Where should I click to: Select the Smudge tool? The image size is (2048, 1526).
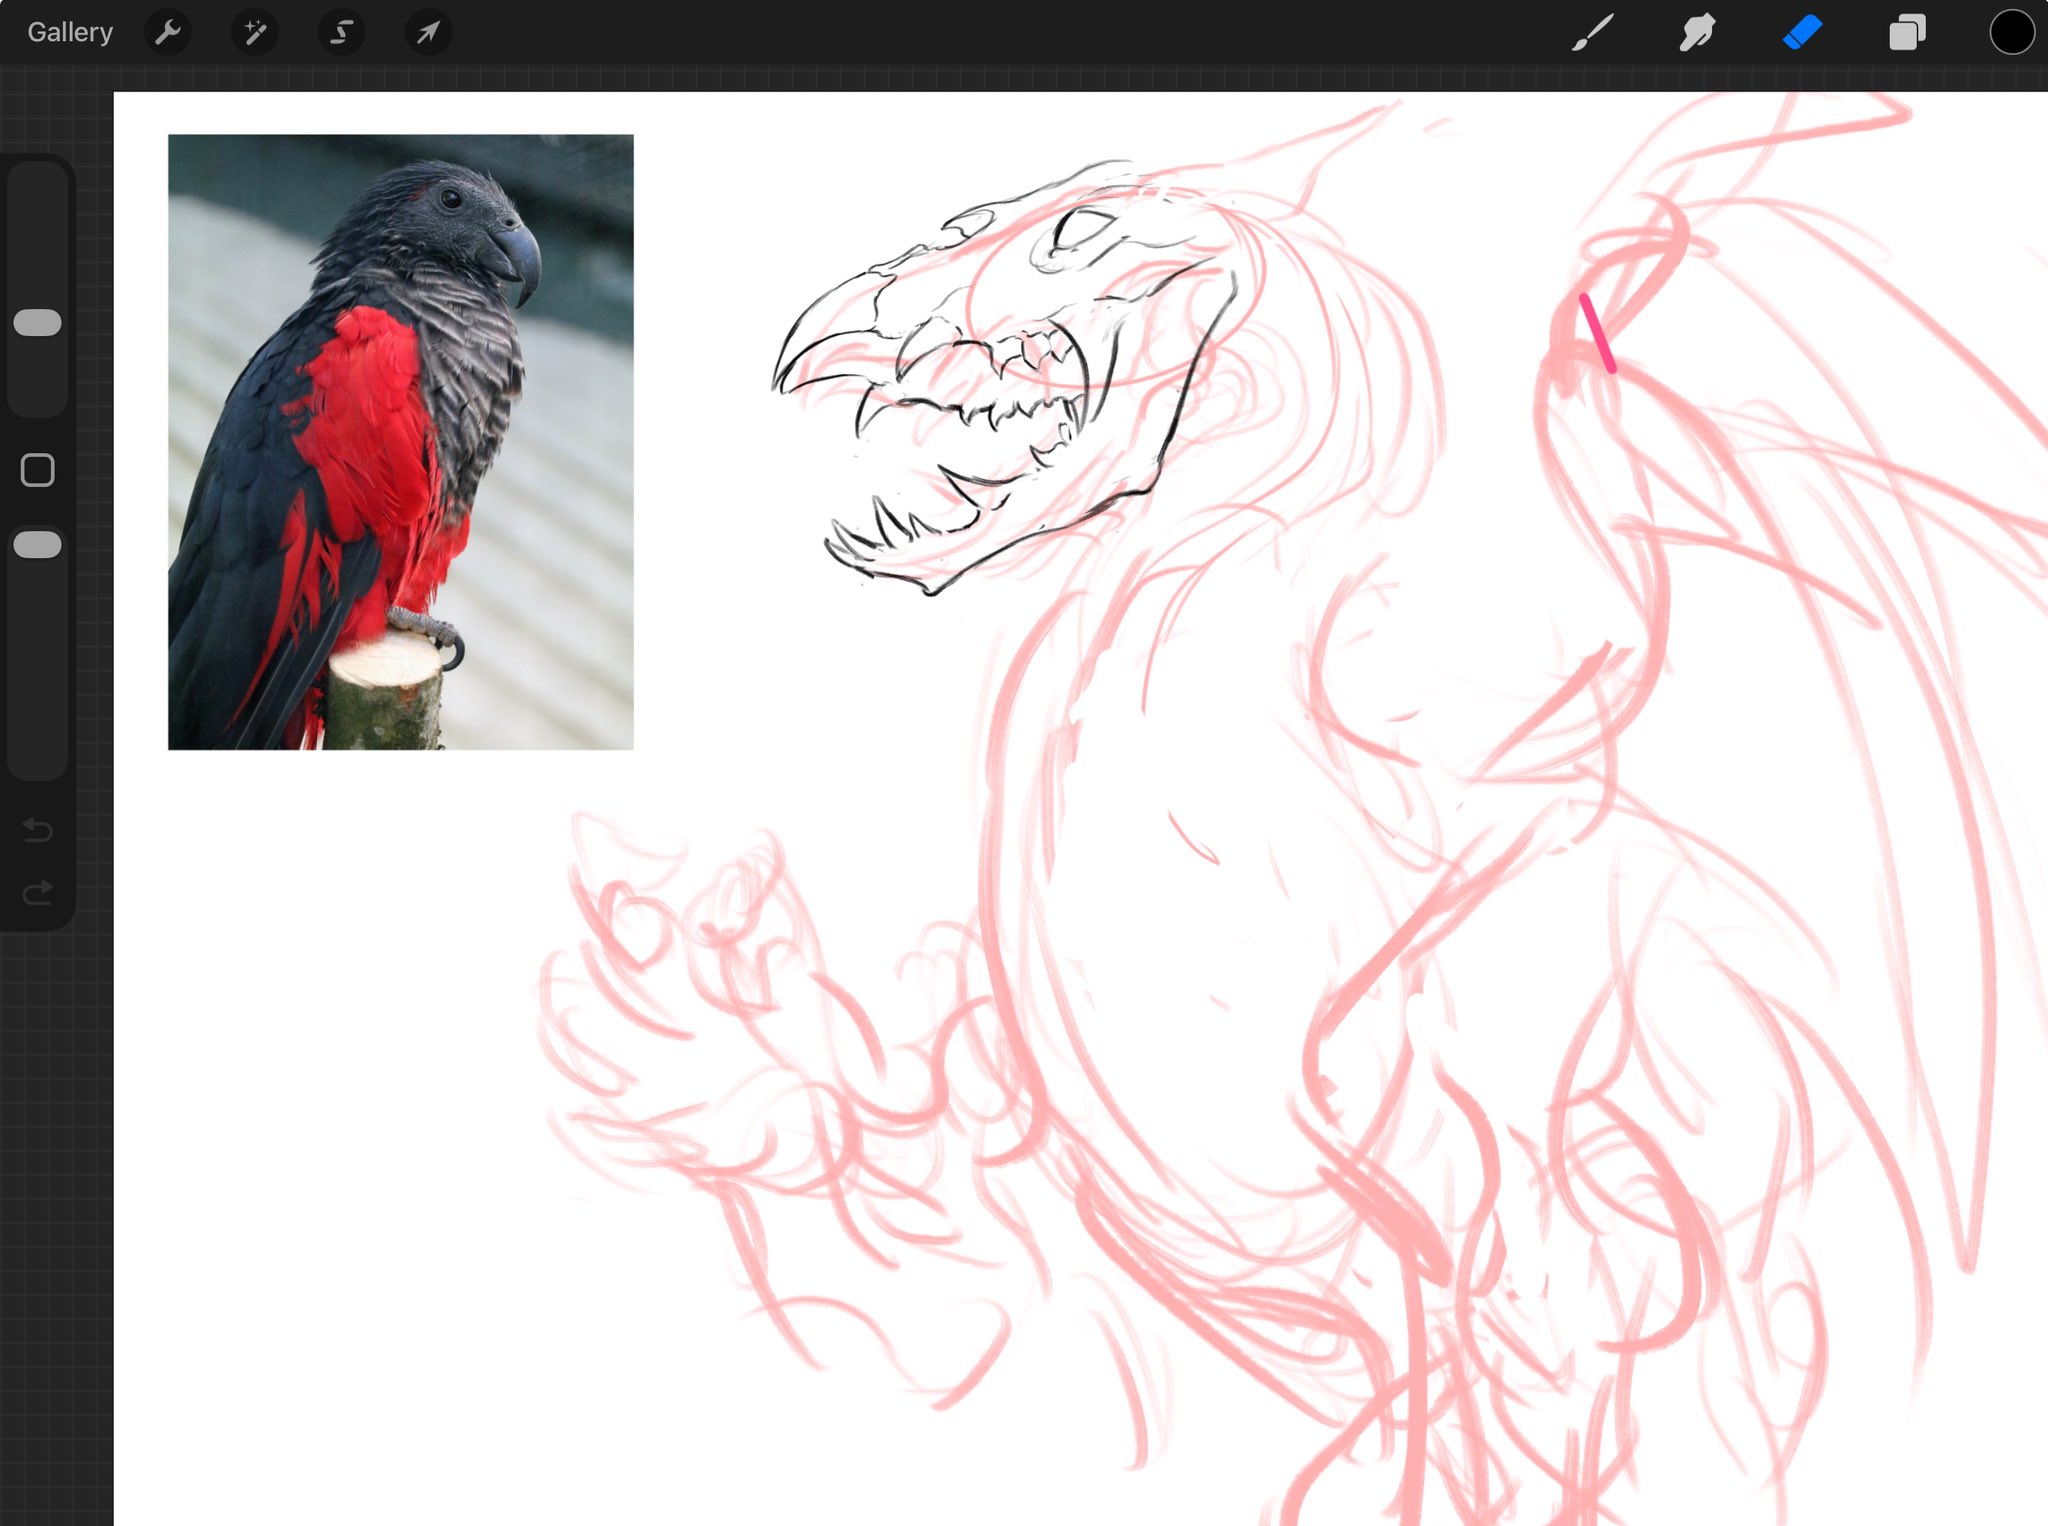(1697, 33)
